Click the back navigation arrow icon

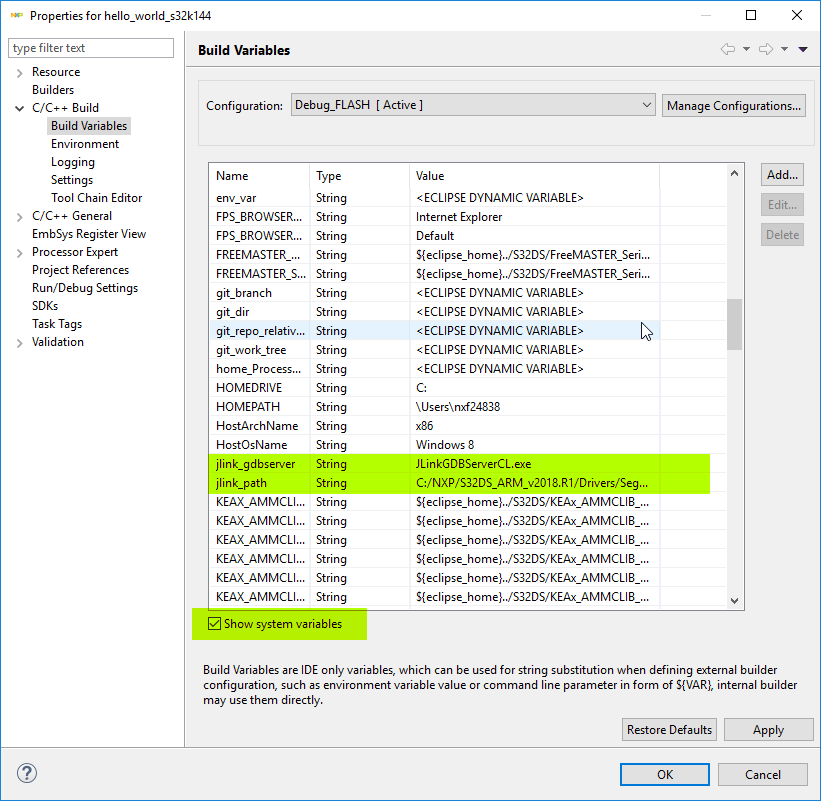[728, 49]
